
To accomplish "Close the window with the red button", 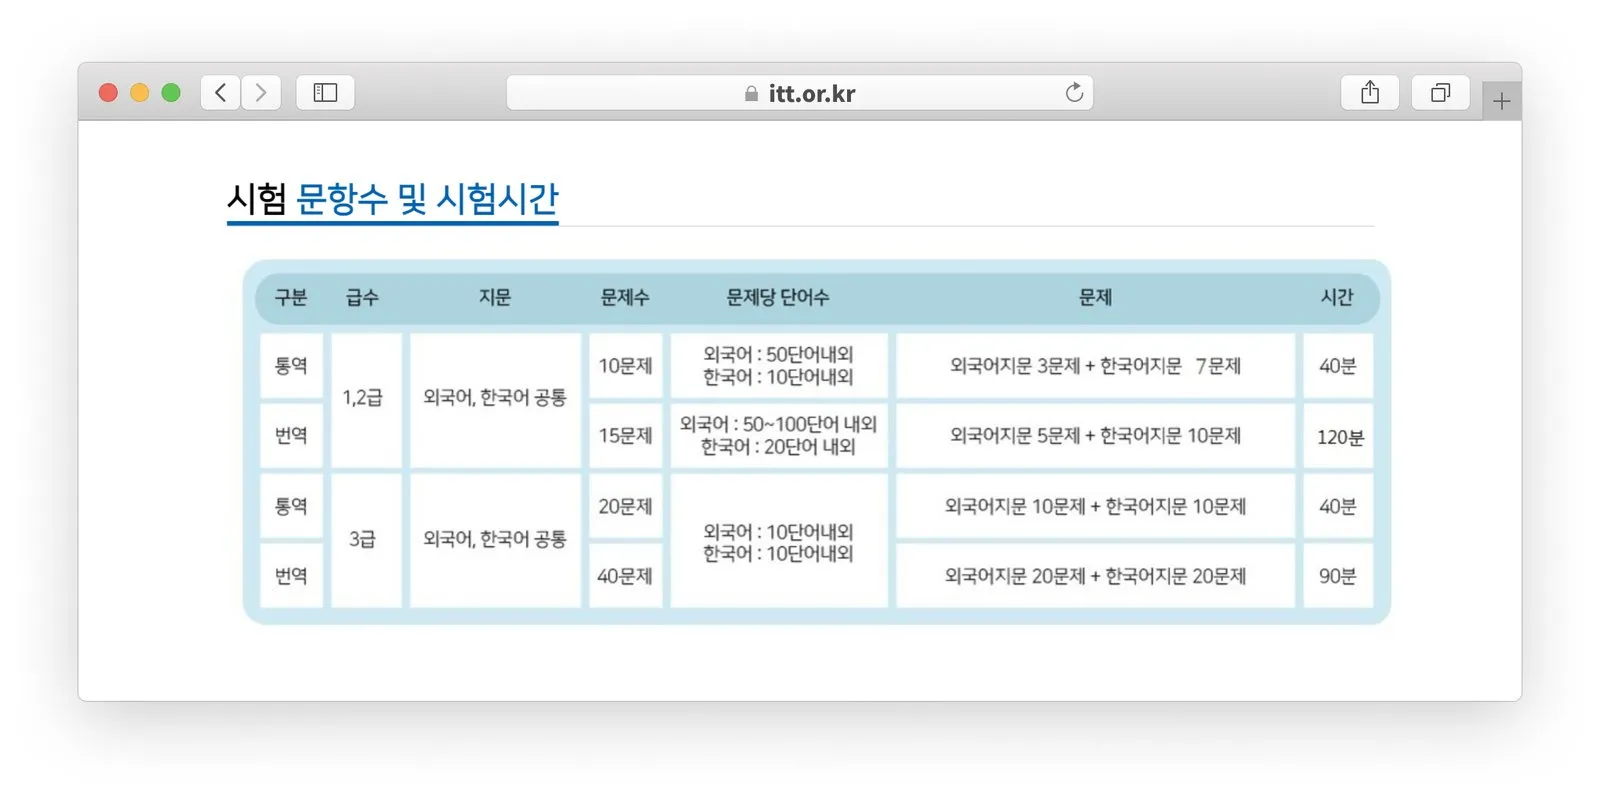I will pyautogui.click(x=108, y=93).
